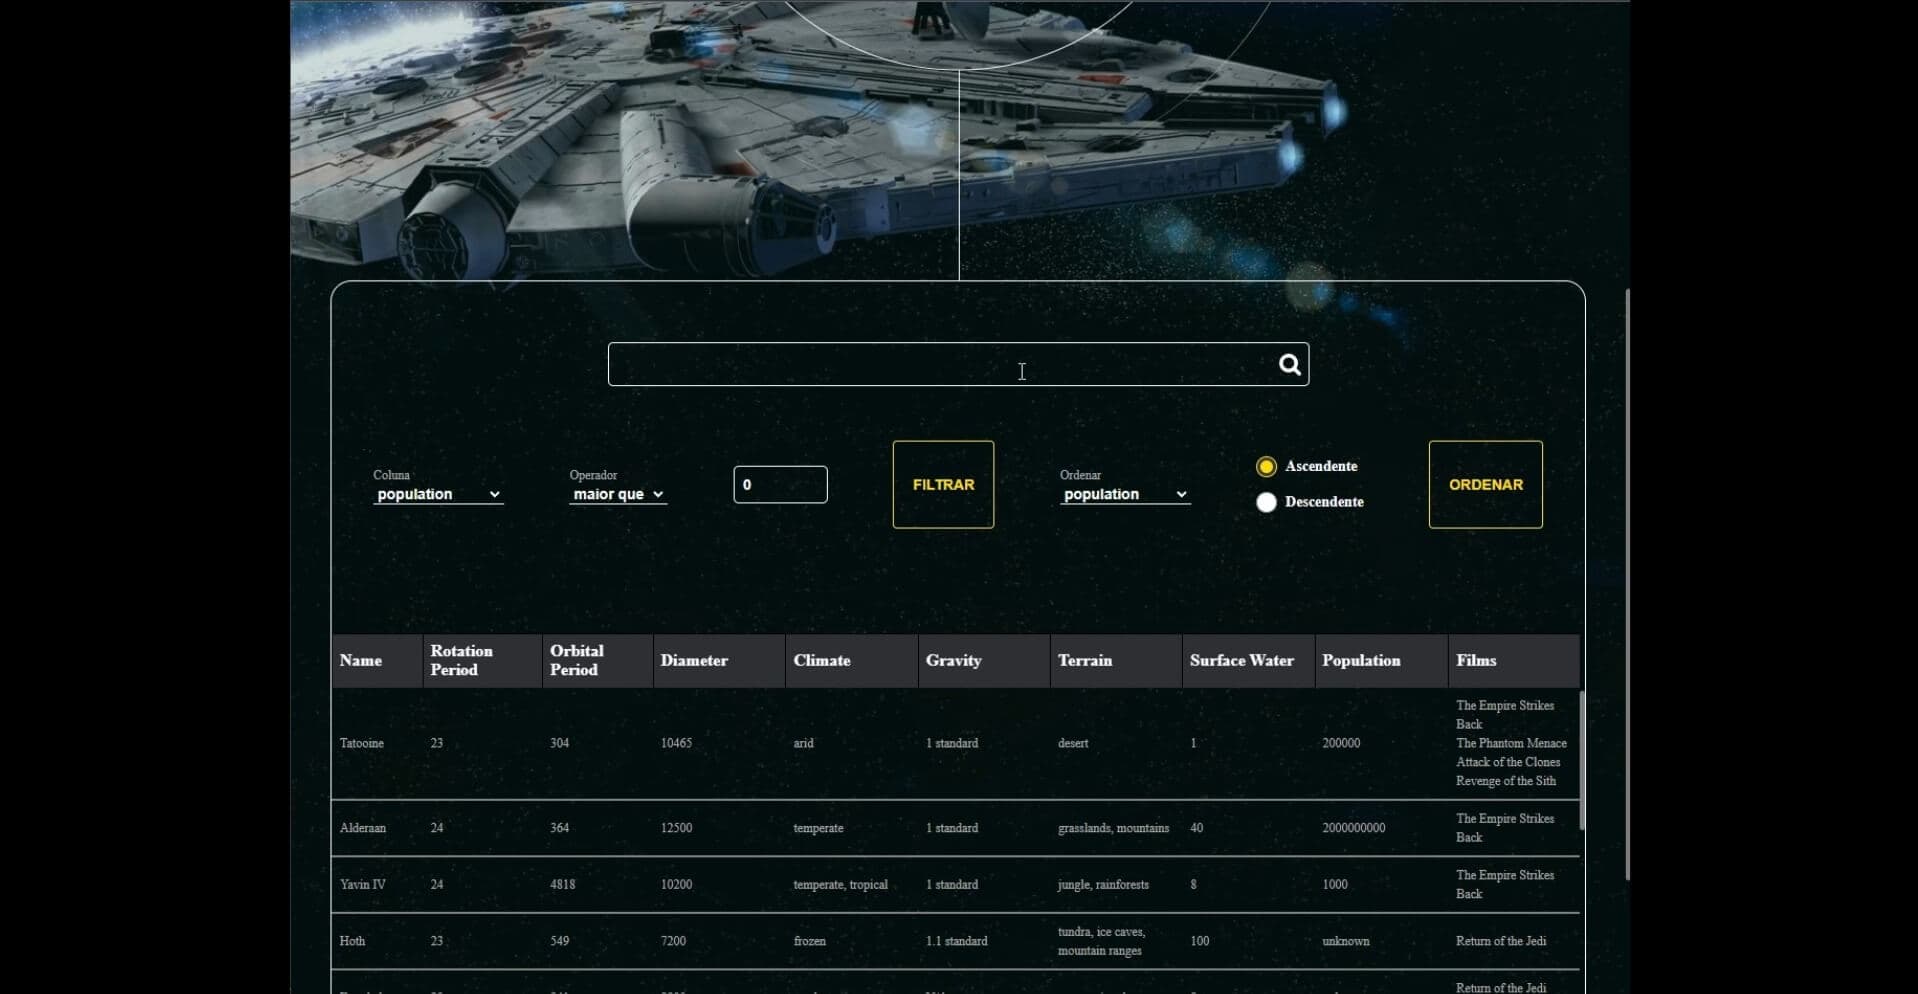Screen dimensions: 1918x994
Task: Select the Ascendente radio button
Action: point(1266,465)
